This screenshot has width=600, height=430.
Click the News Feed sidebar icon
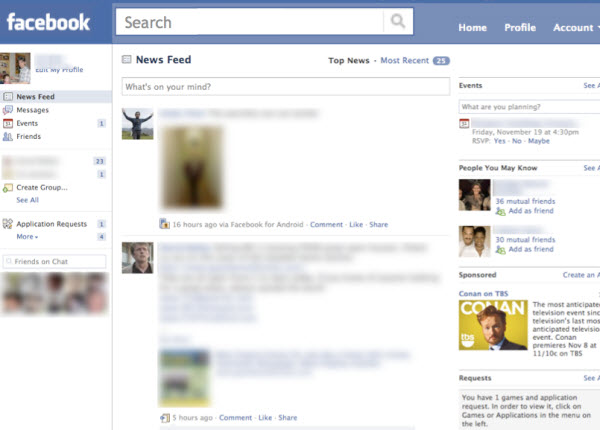click(x=8, y=97)
